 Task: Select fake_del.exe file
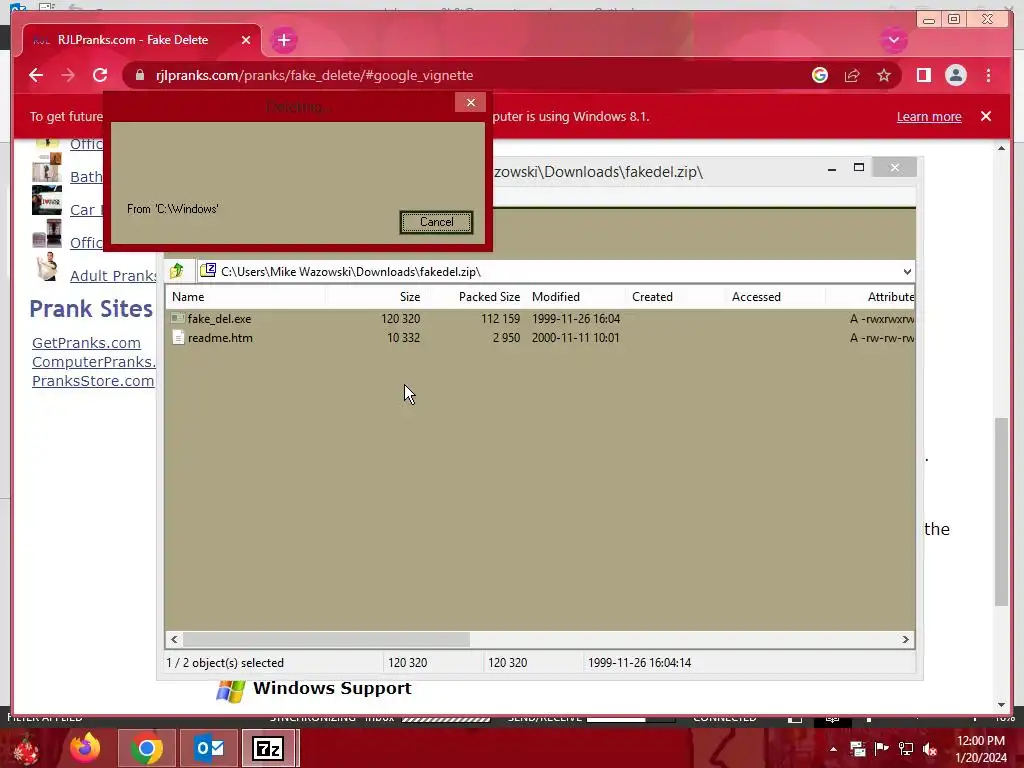(219, 319)
